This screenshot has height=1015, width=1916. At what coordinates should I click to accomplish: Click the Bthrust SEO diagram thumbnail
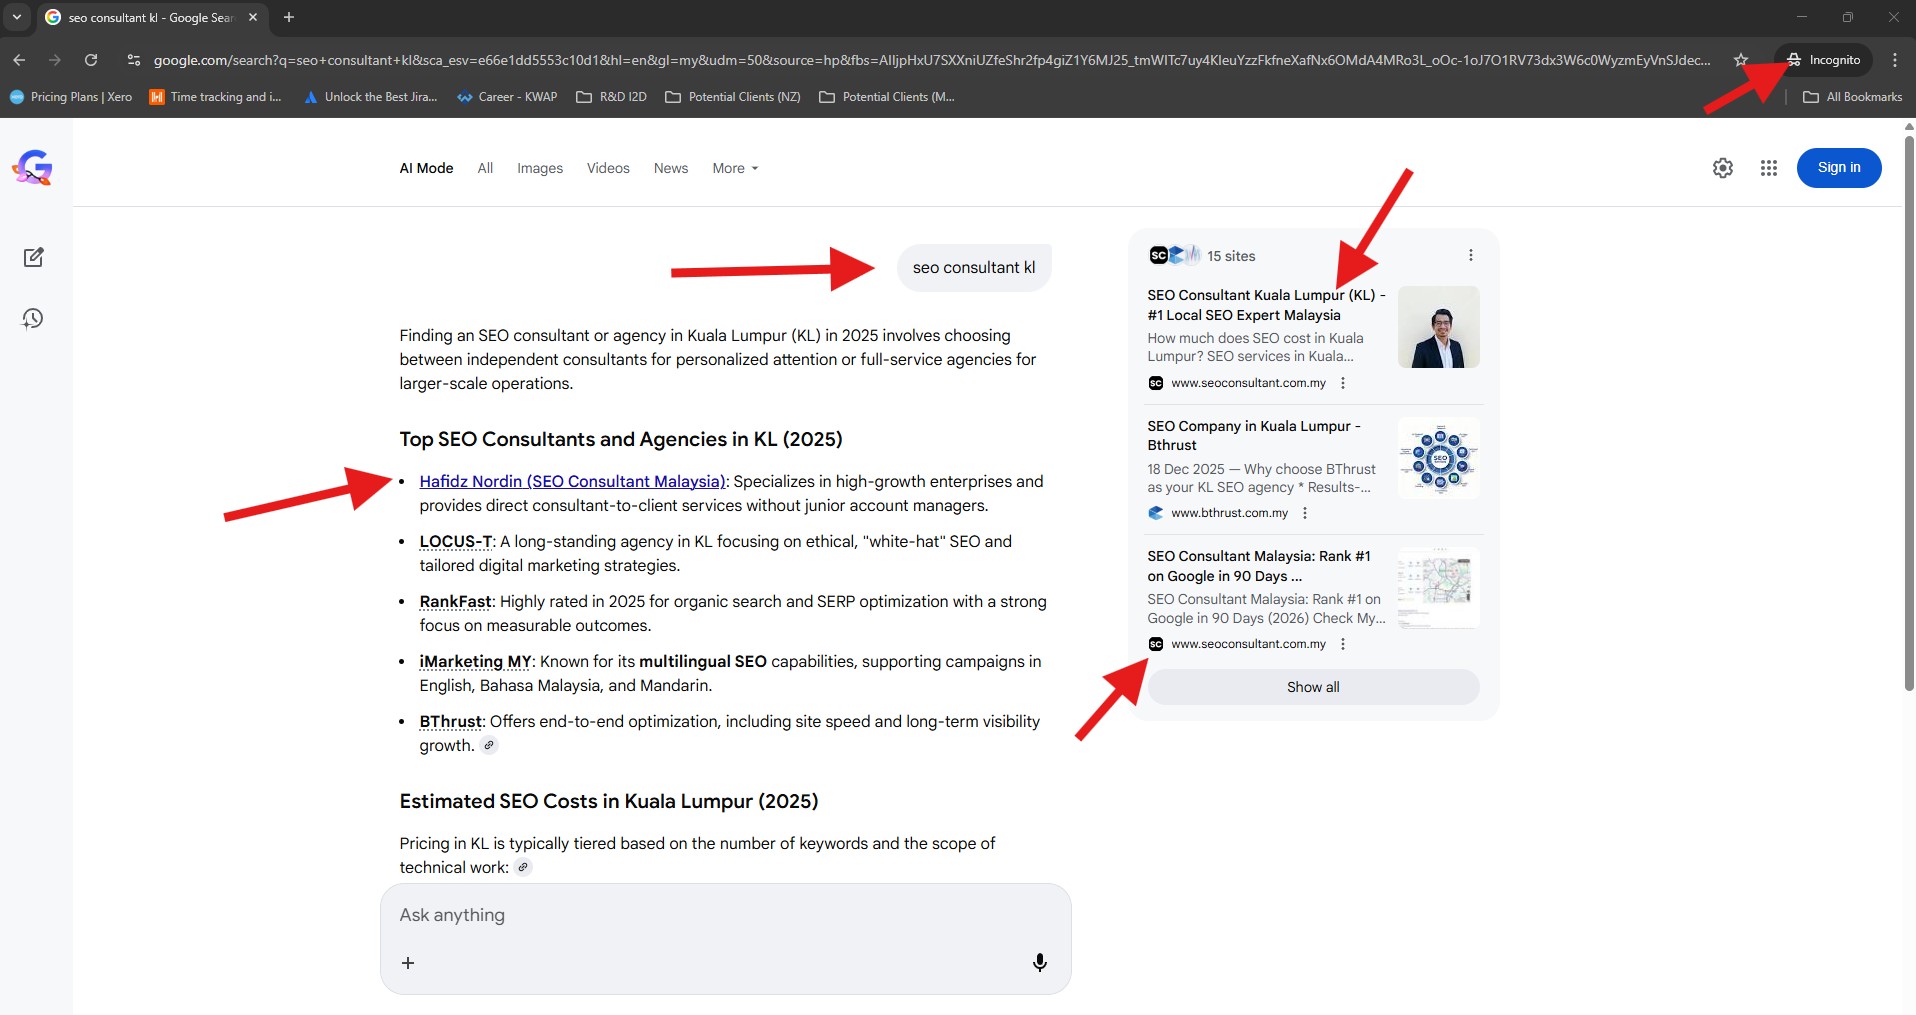(x=1439, y=458)
